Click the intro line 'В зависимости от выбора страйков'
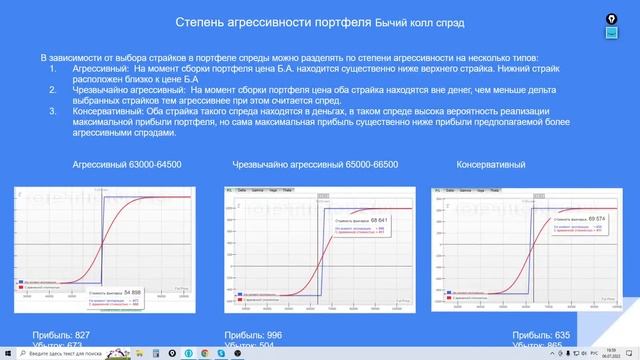The image size is (640, 360). [289, 58]
